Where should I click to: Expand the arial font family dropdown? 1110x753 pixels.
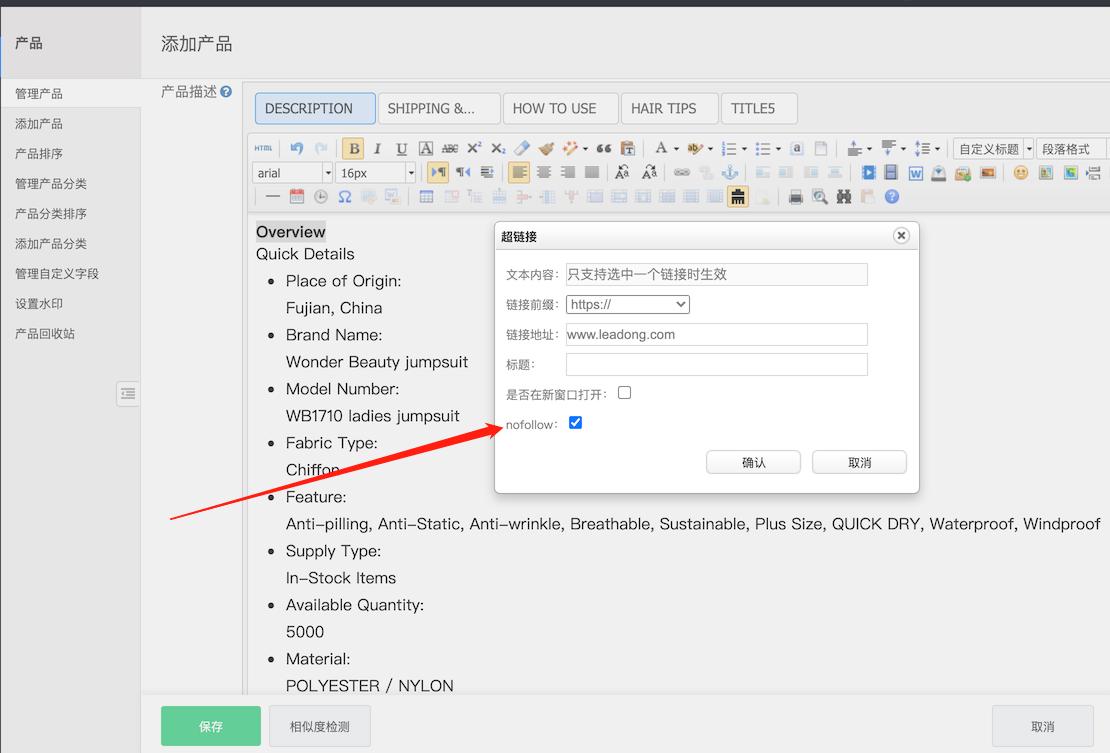(327, 173)
